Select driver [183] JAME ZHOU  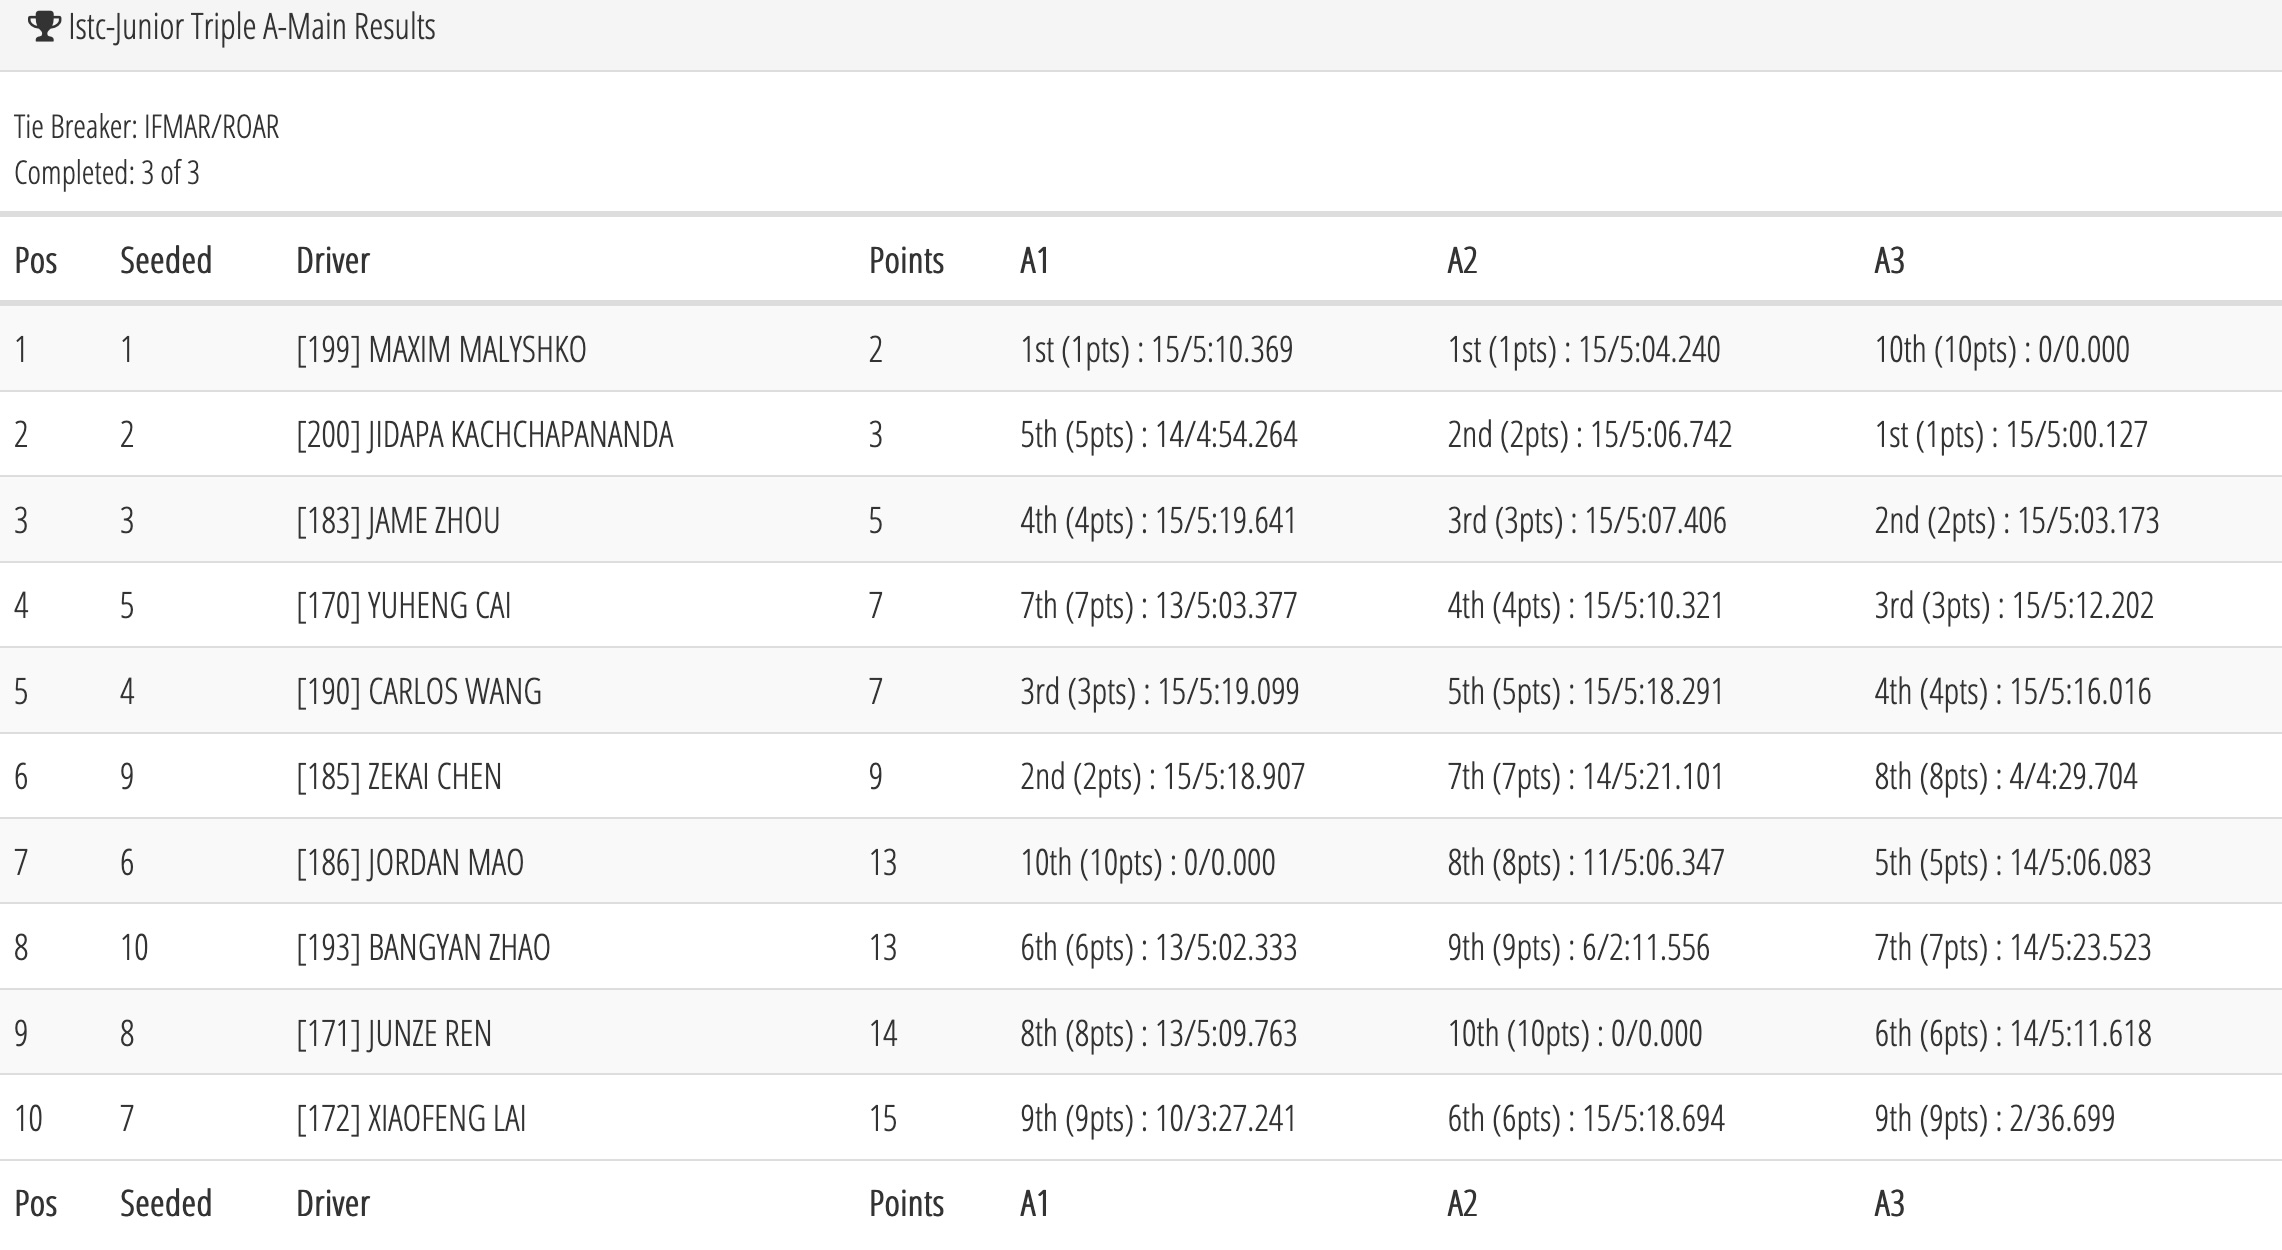(398, 520)
